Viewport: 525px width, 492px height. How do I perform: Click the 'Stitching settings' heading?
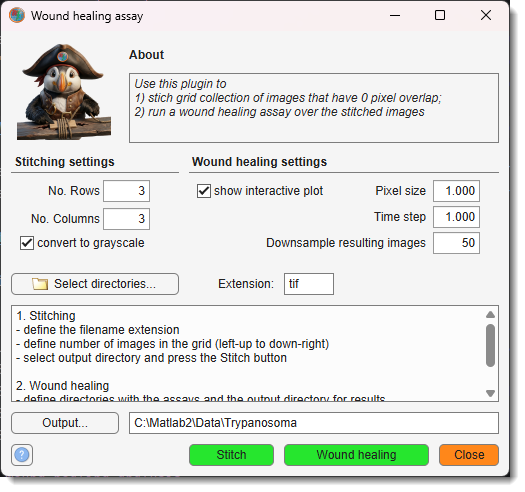click(x=65, y=162)
